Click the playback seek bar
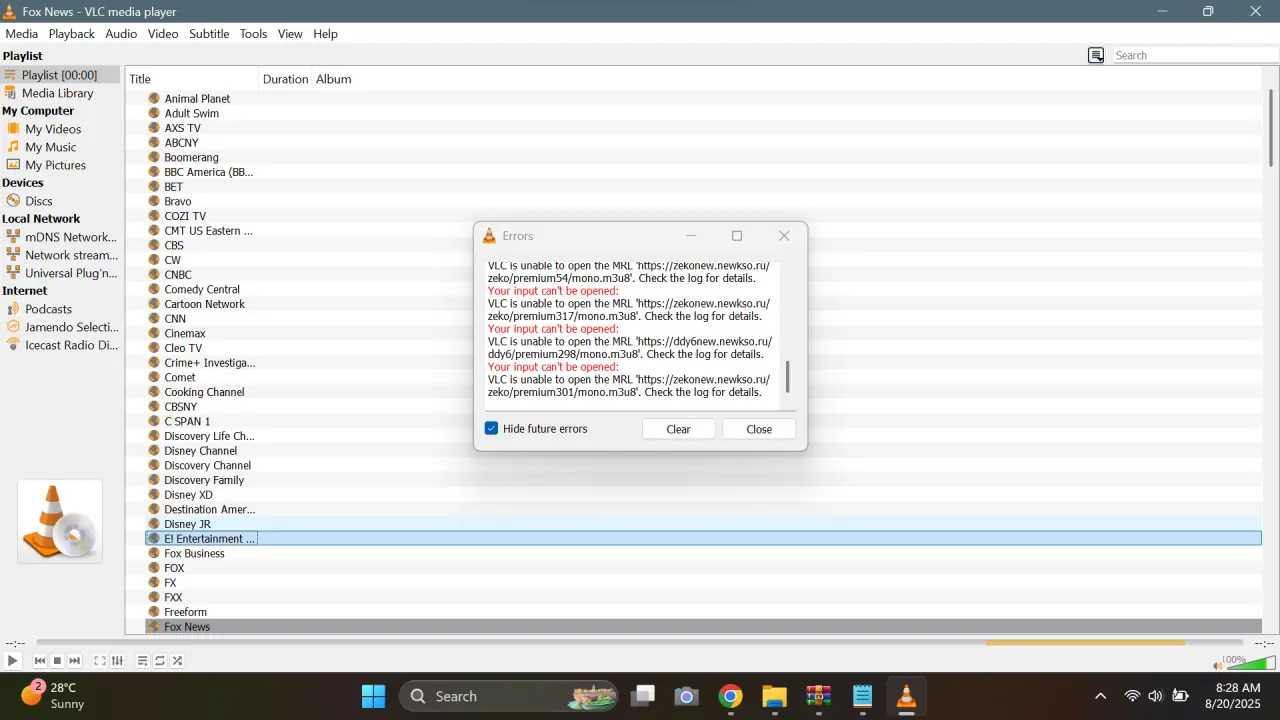Screen dimensions: 1280x720 [x=640, y=643]
